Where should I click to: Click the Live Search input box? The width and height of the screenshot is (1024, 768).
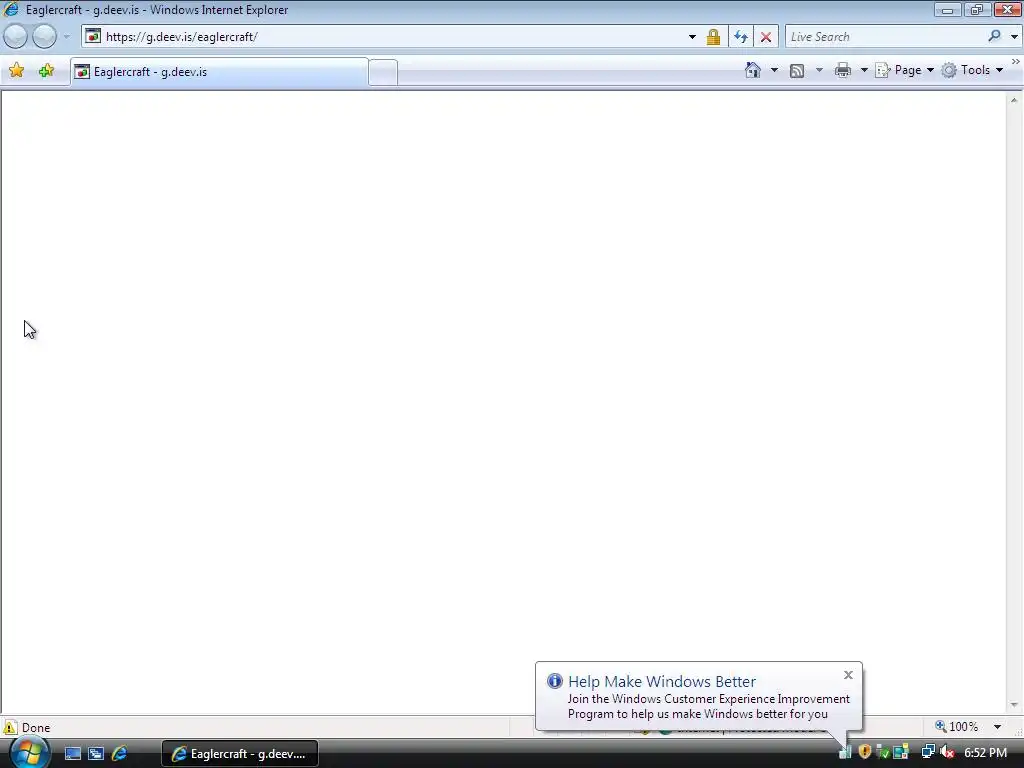pyautogui.click(x=885, y=37)
